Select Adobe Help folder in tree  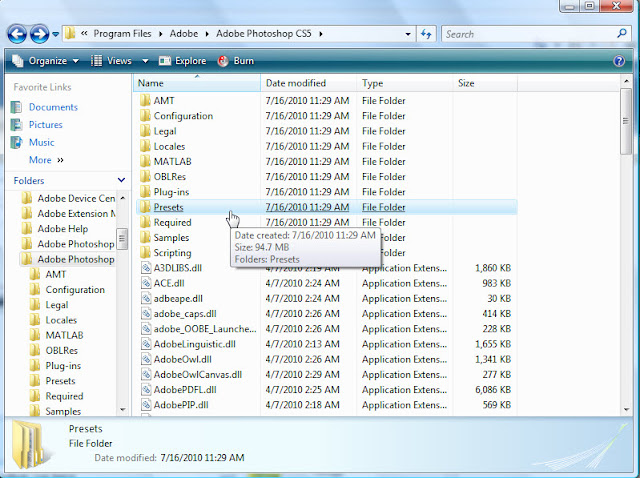pyautogui.click(x=62, y=229)
